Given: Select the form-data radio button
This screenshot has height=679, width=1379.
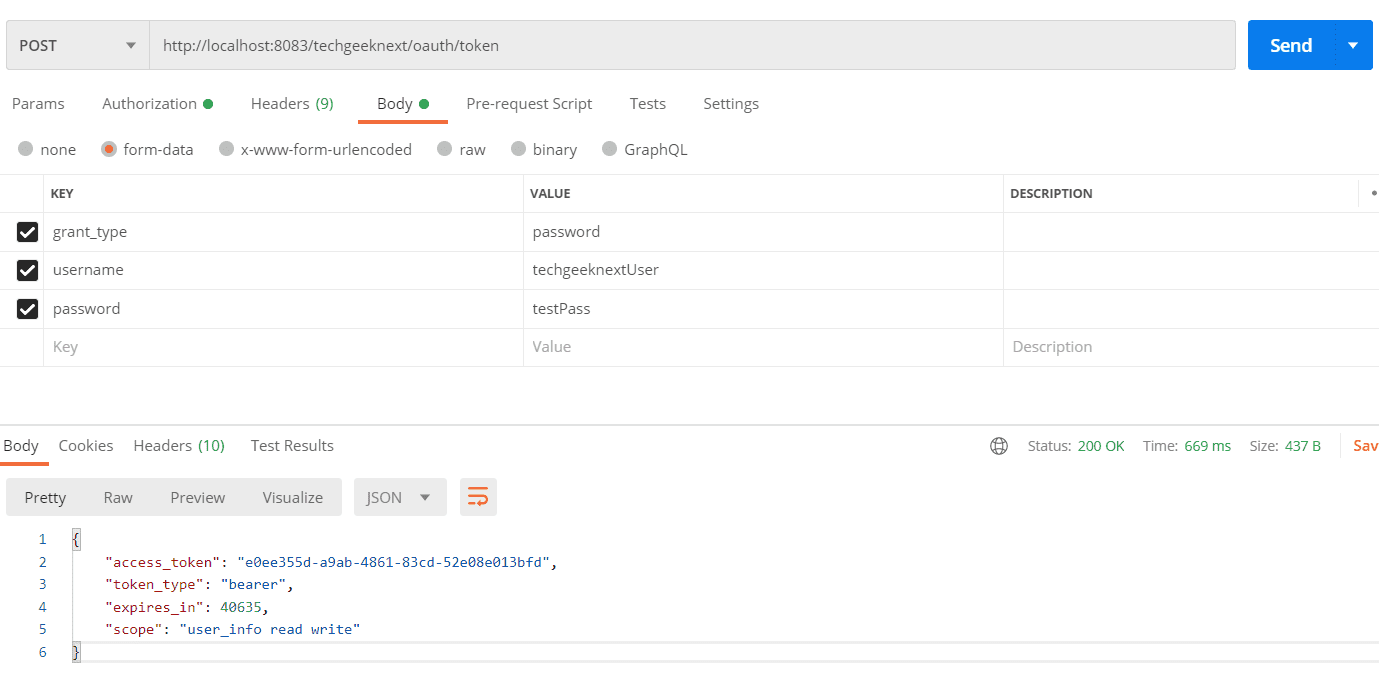Looking at the screenshot, I should coord(109,149).
